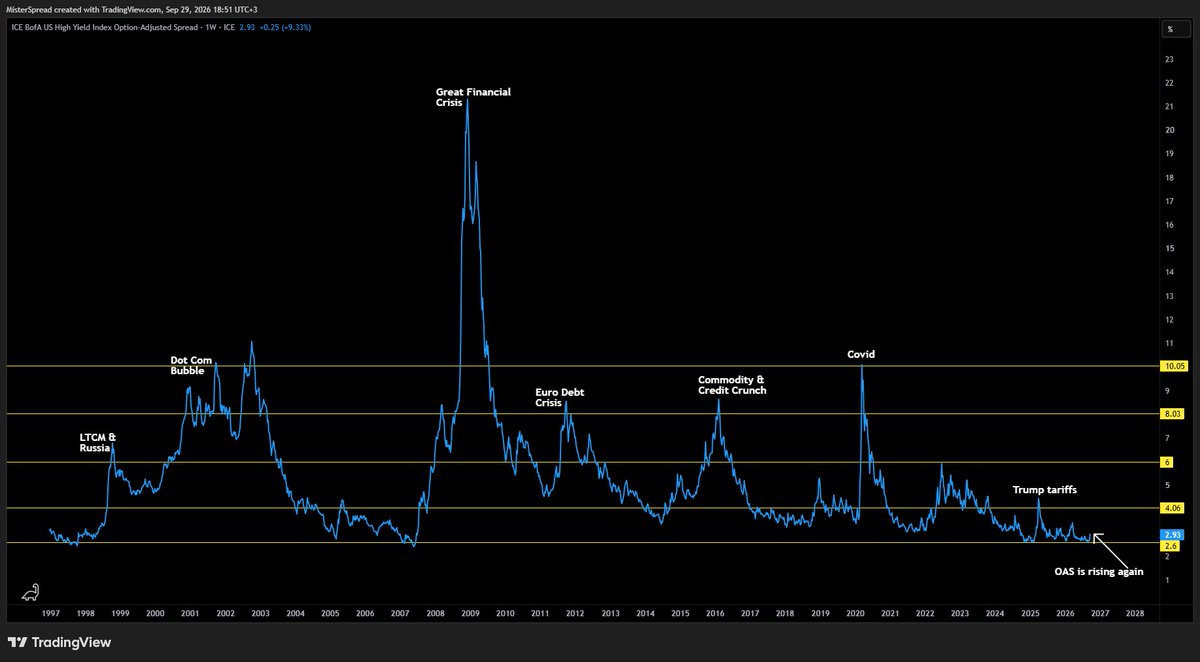Click 12 on the price axis
This screenshot has height=662, width=1200.
tap(1169, 320)
